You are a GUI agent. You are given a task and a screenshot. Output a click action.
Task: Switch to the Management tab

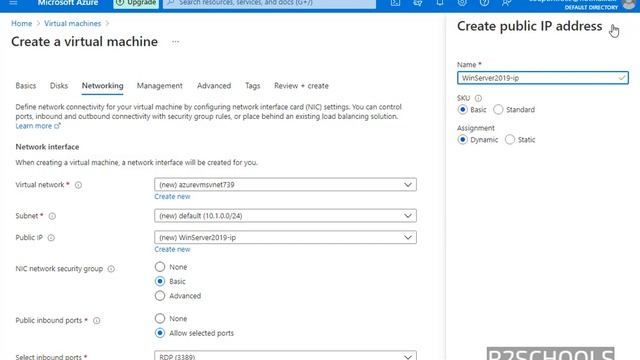(160, 86)
